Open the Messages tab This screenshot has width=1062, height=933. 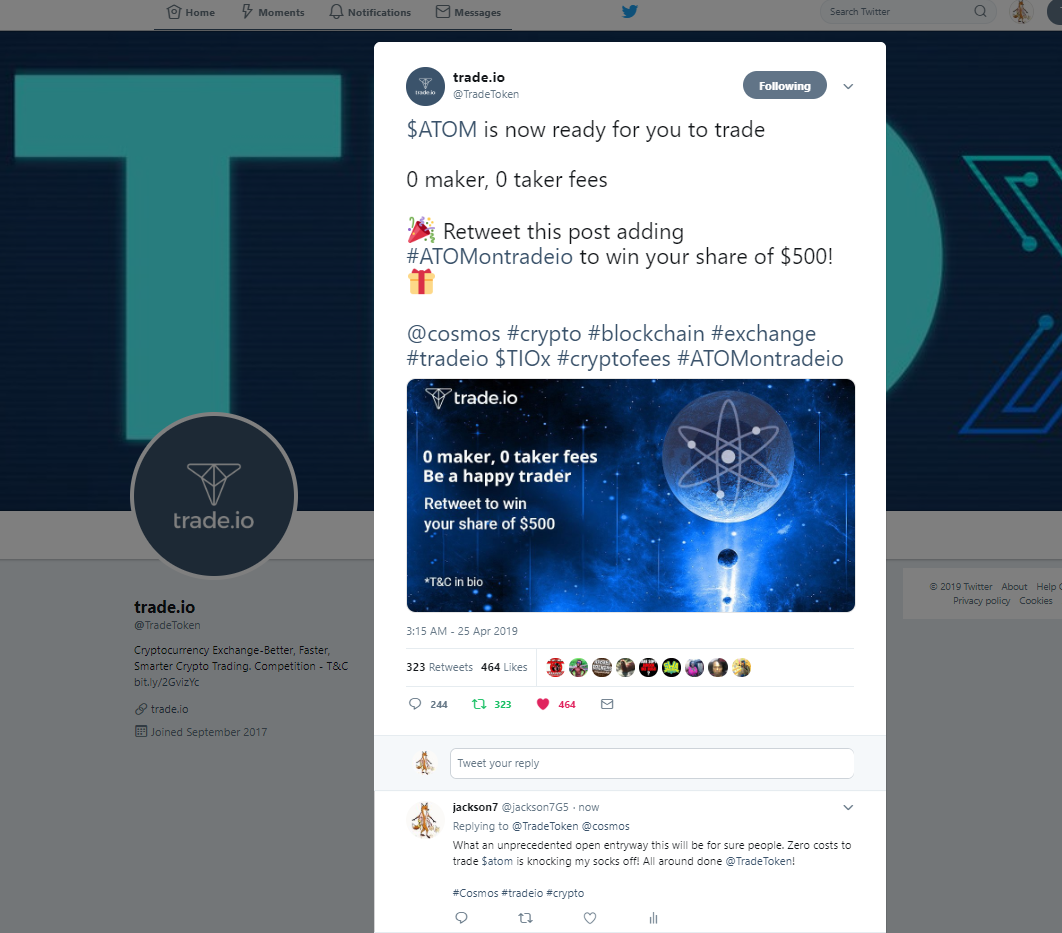468,12
